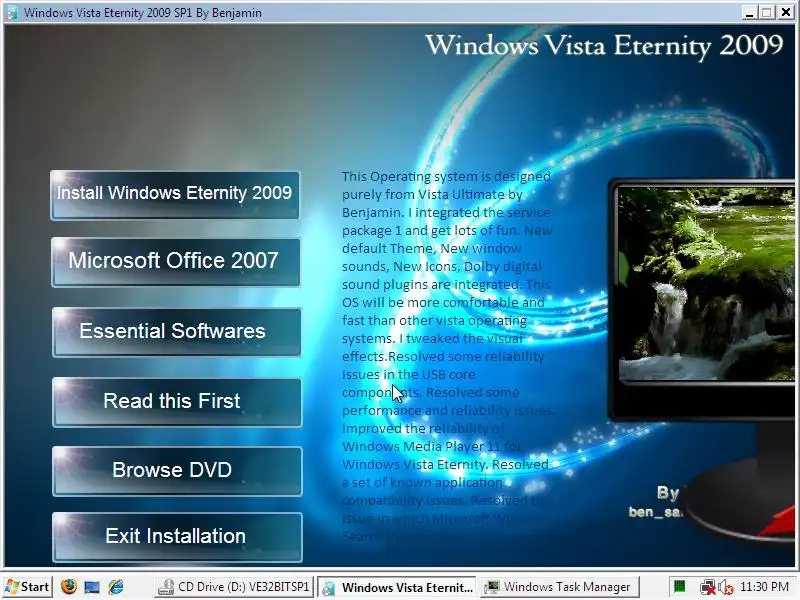Screen dimensions: 800x600
Task: Click the Browse DVD button
Action: pos(177,471)
